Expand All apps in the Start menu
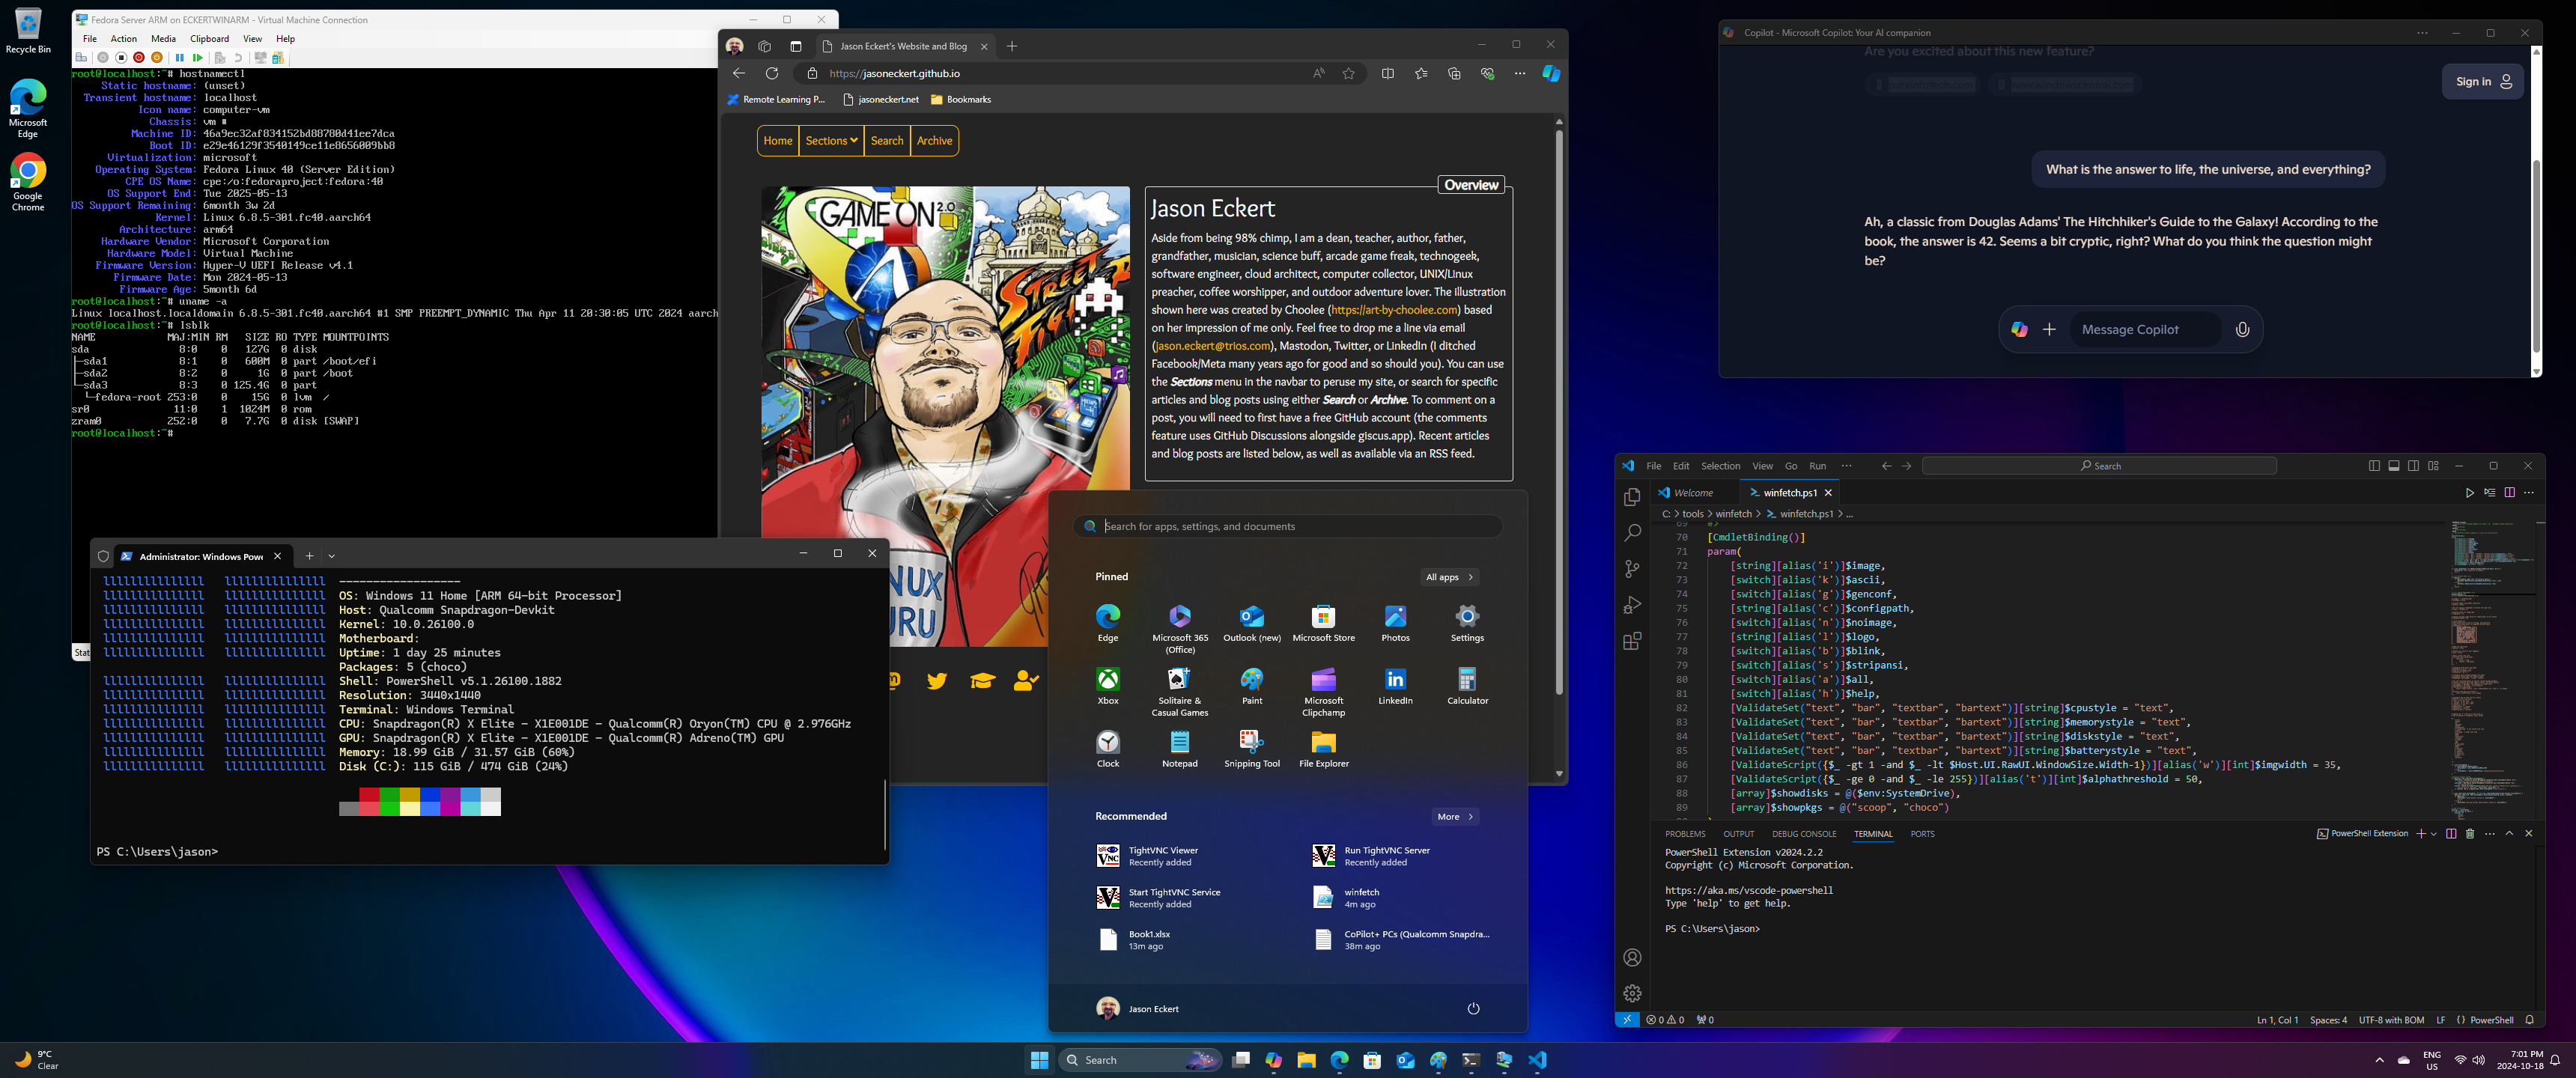Image resolution: width=2576 pixels, height=1078 pixels. pos(1448,577)
